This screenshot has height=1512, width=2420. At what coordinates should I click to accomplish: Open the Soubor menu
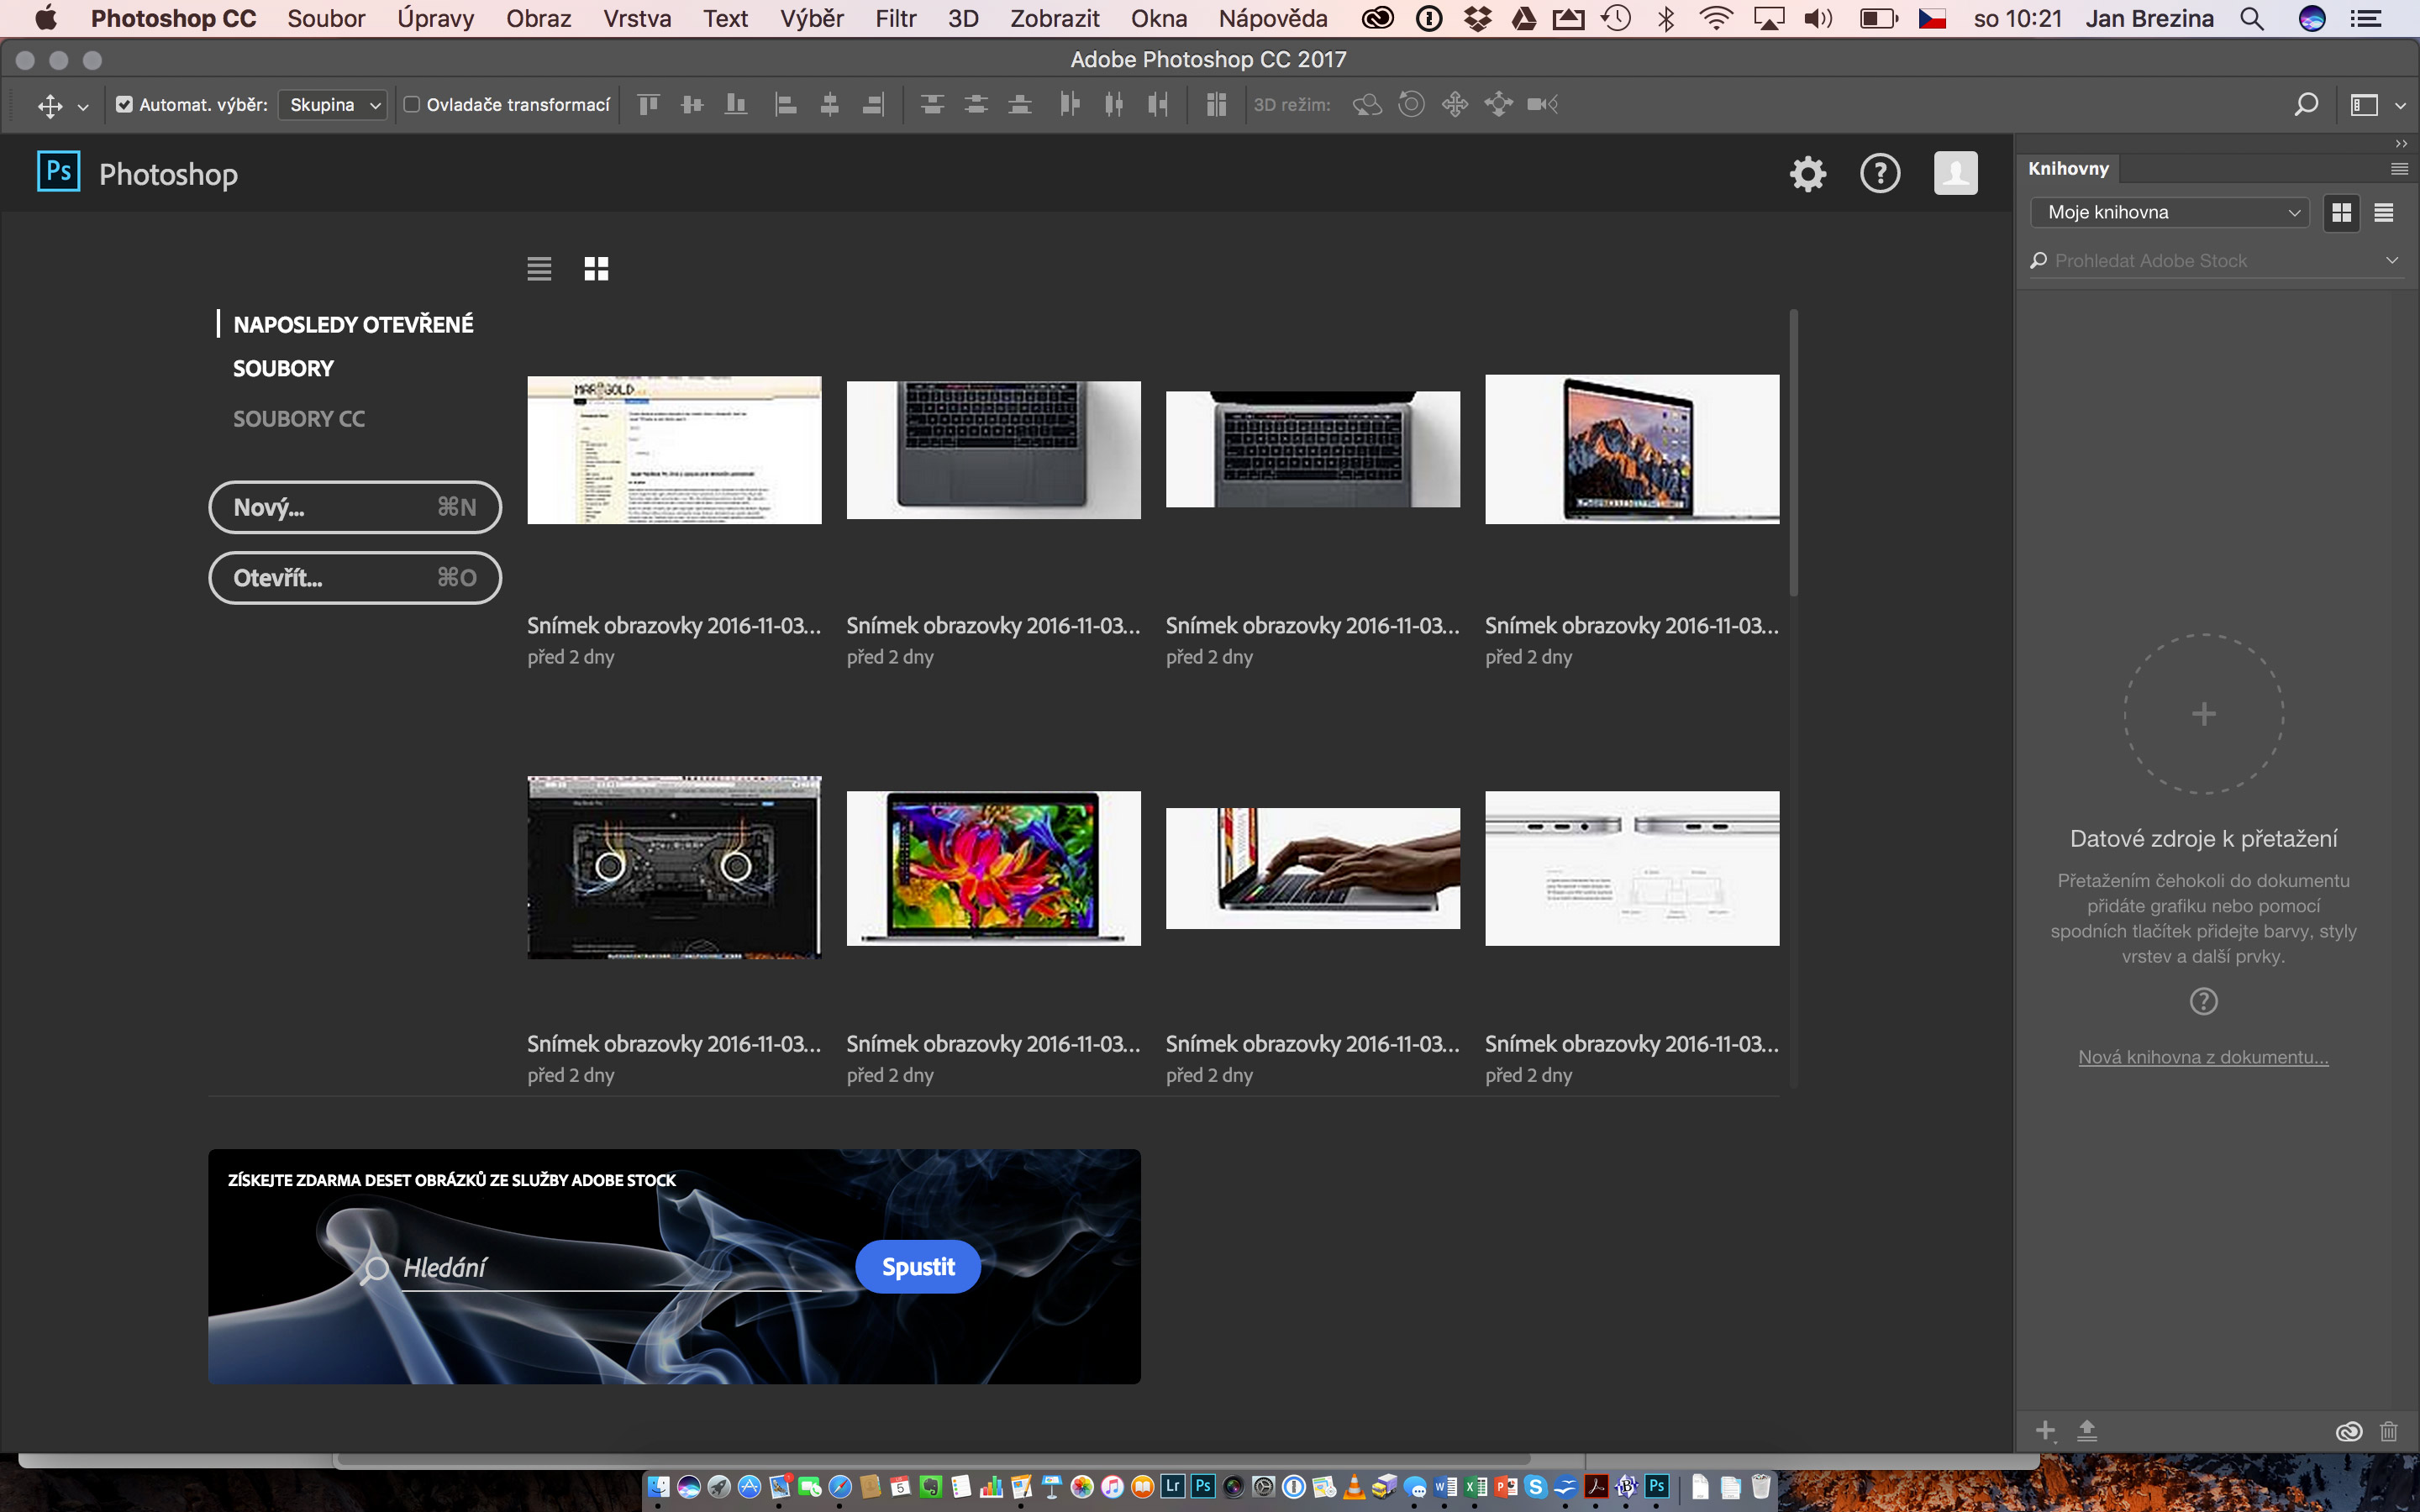click(x=324, y=19)
